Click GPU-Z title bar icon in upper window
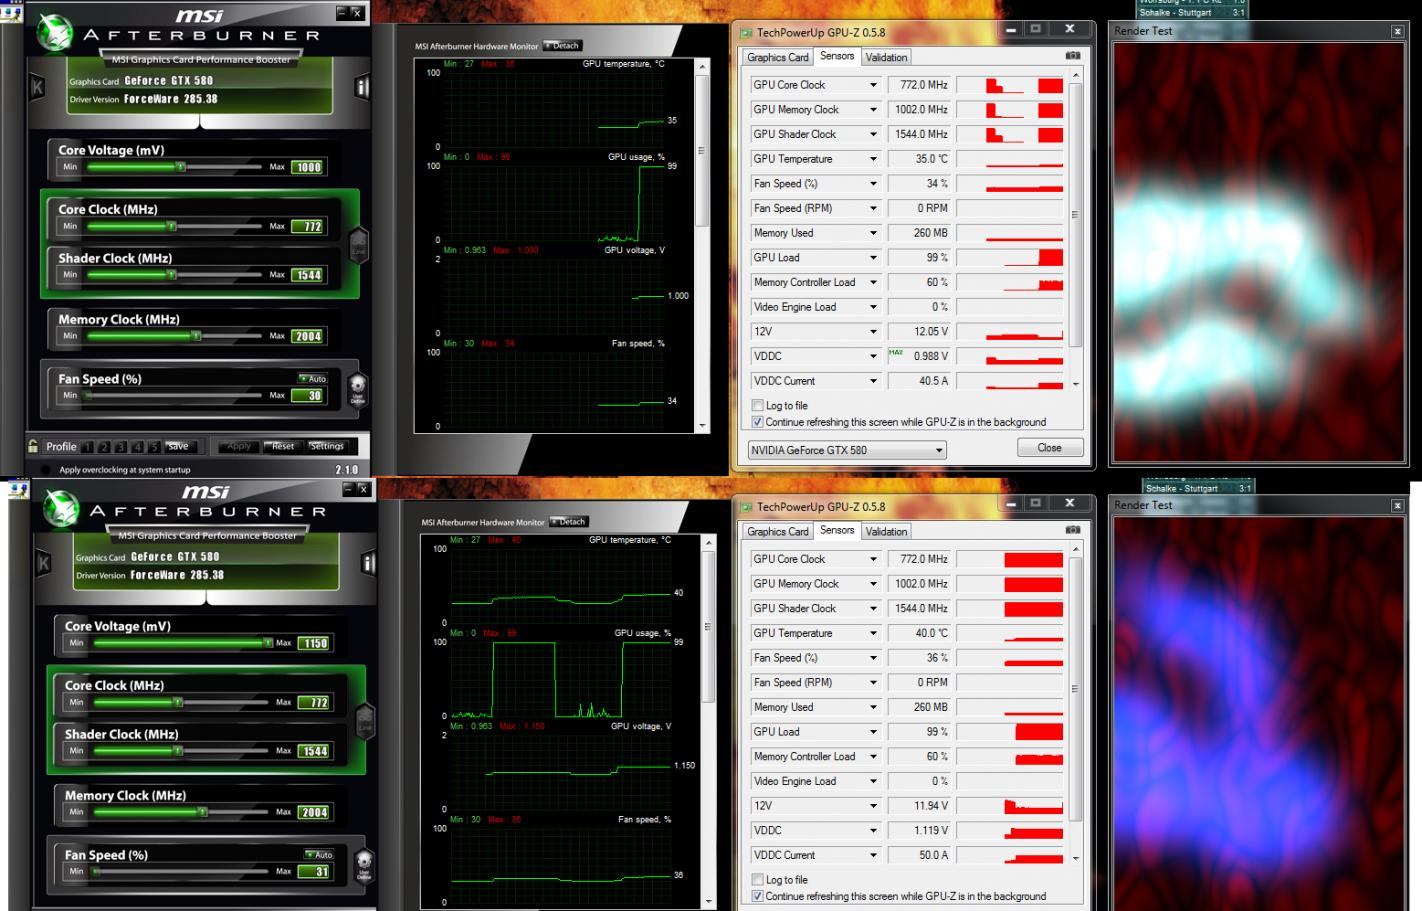The image size is (1422, 911). pyautogui.click(x=746, y=33)
